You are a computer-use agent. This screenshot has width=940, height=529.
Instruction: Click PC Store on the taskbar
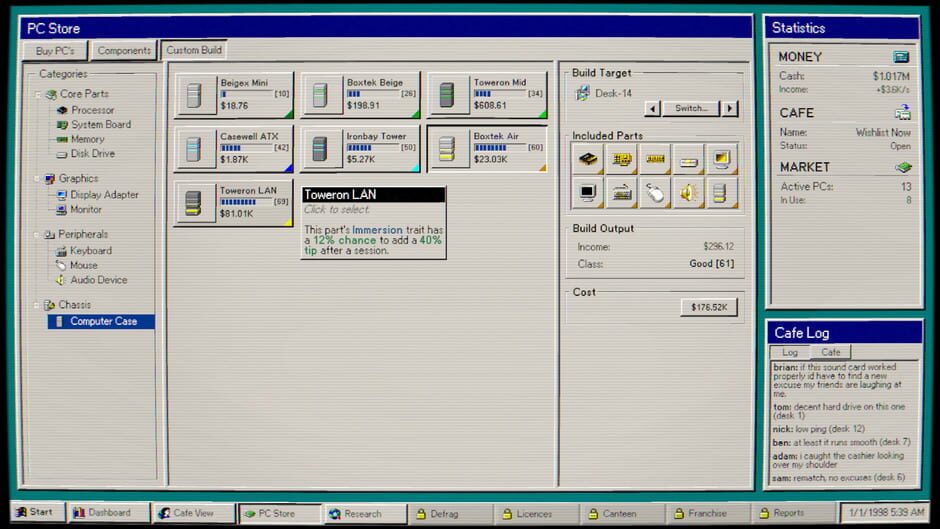pos(279,513)
